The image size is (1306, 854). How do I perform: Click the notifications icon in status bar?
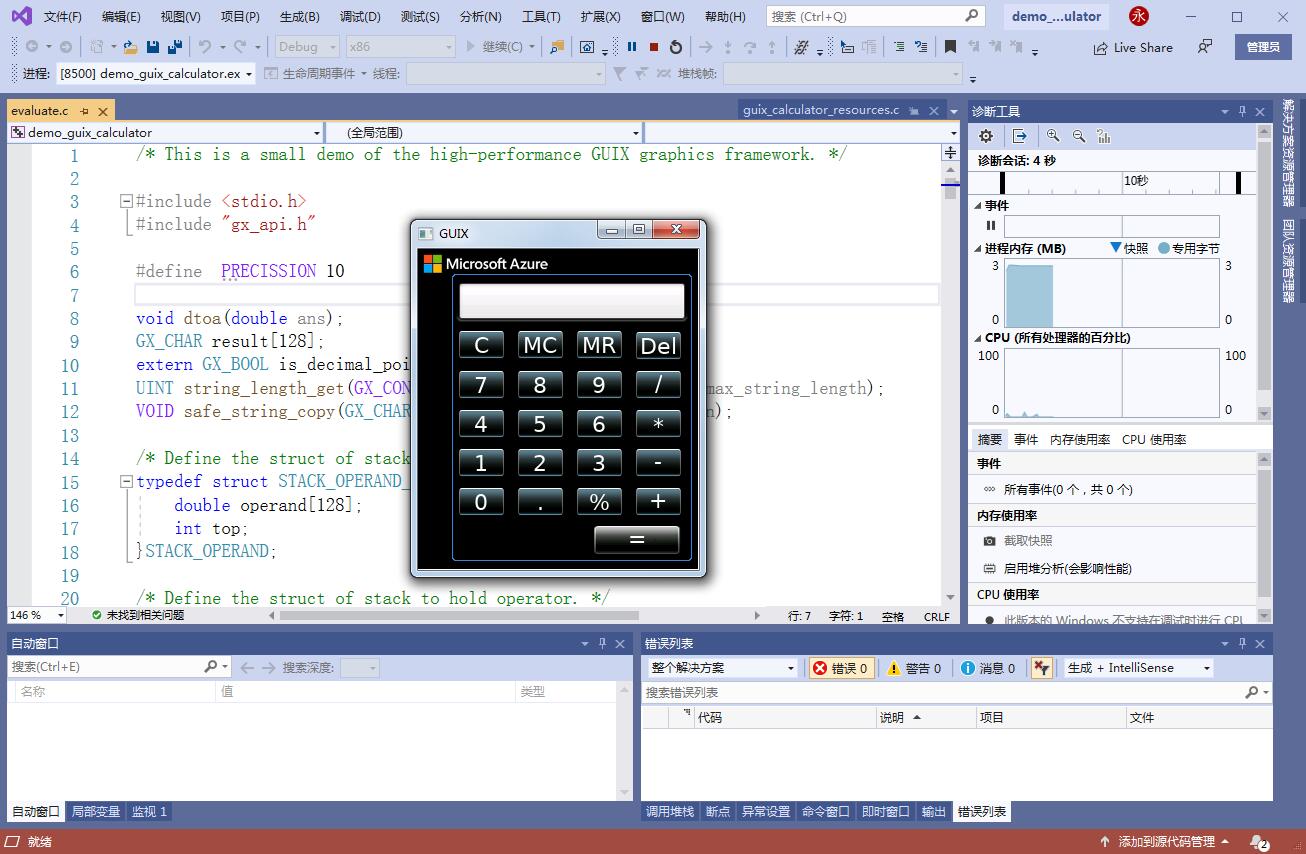[x=1259, y=842]
